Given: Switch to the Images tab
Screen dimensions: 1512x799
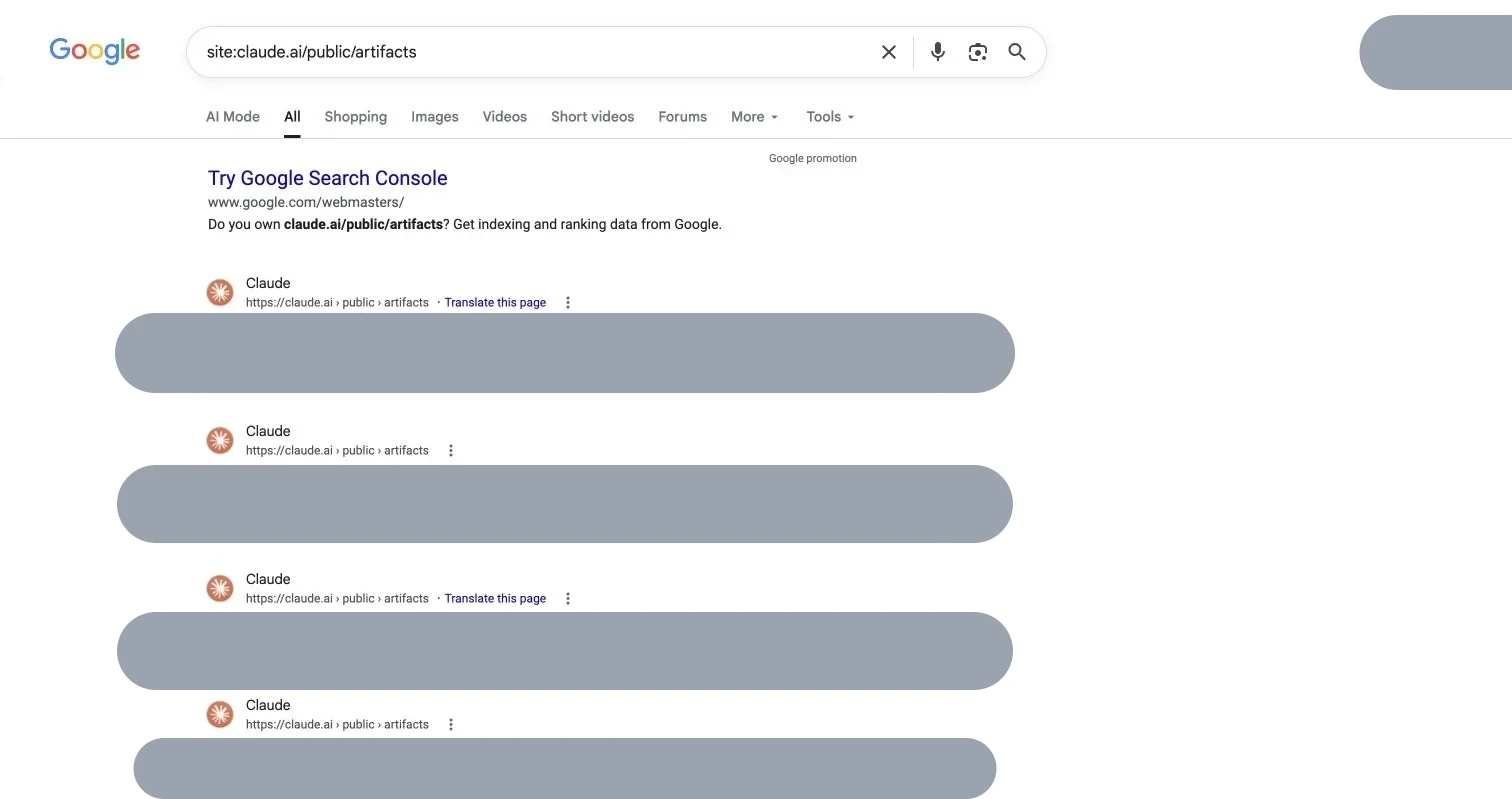Looking at the screenshot, I should (435, 116).
